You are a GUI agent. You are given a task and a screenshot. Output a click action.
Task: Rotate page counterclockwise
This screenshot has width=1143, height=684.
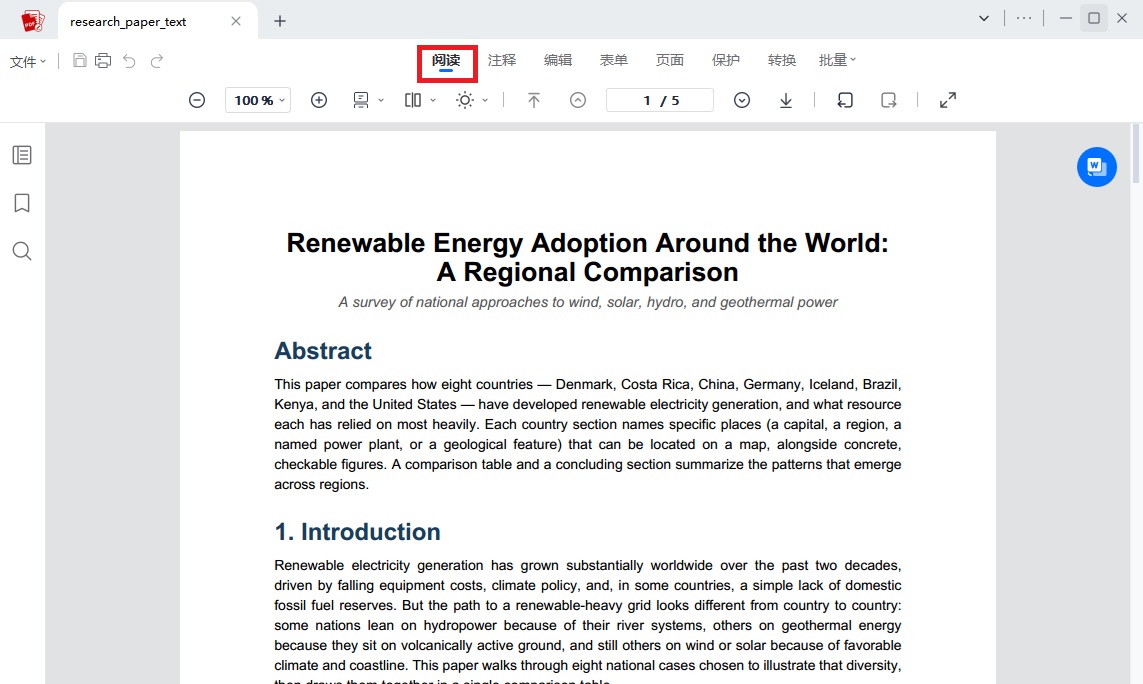coord(845,100)
